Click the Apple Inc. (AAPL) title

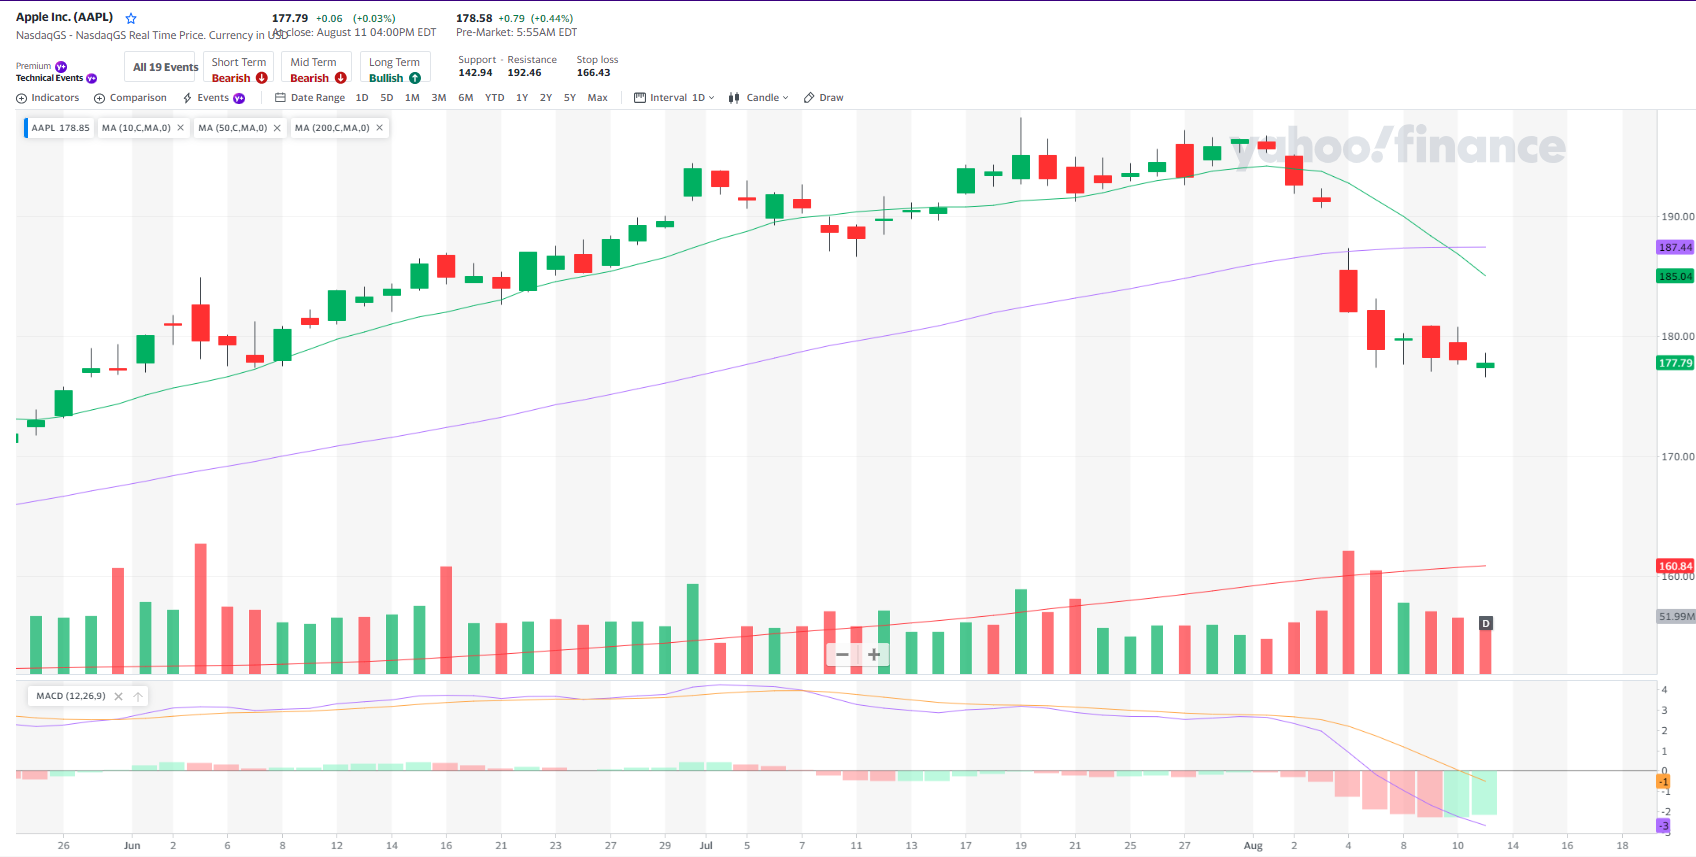point(64,17)
